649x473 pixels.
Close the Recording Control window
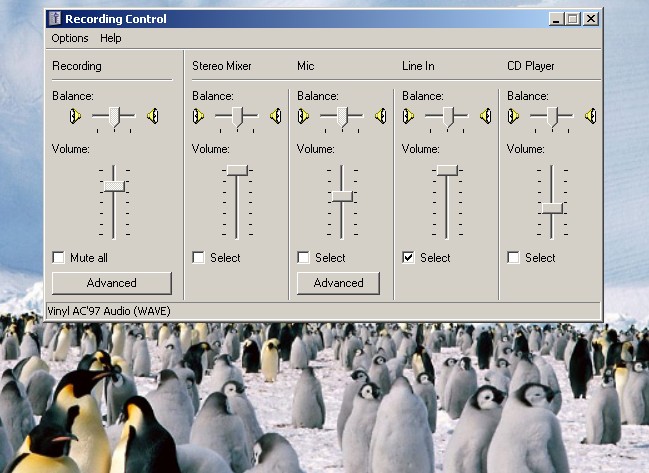pyautogui.click(x=591, y=19)
